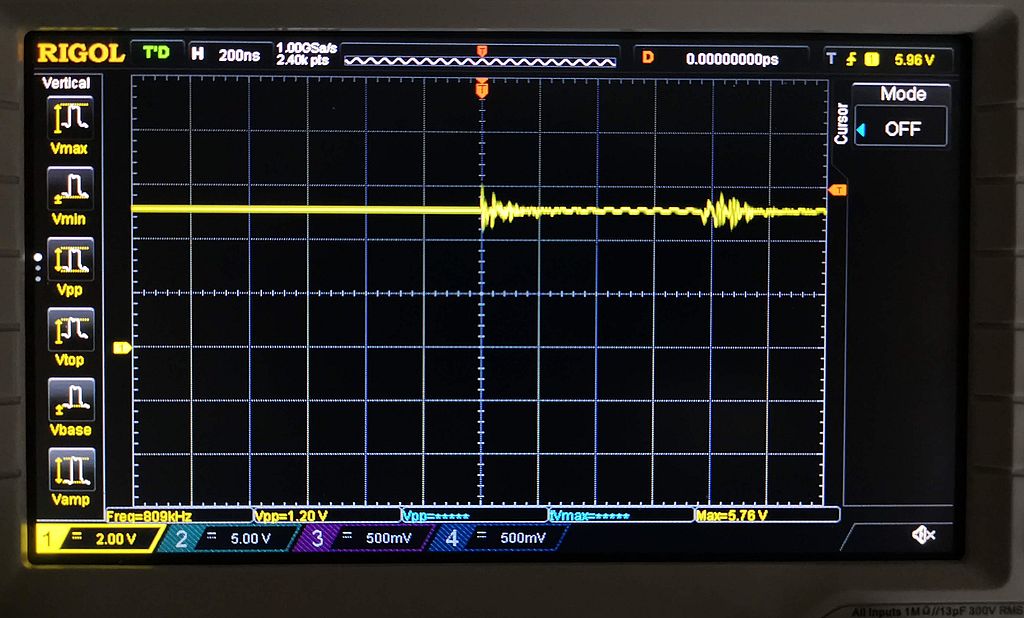Click the T'D trigger status indicator

(x=157, y=53)
